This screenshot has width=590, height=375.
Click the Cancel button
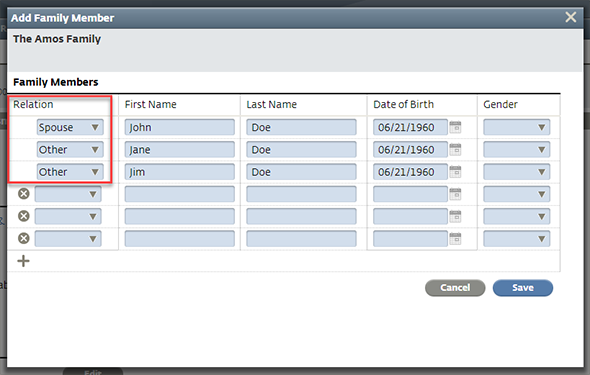coord(455,288)
